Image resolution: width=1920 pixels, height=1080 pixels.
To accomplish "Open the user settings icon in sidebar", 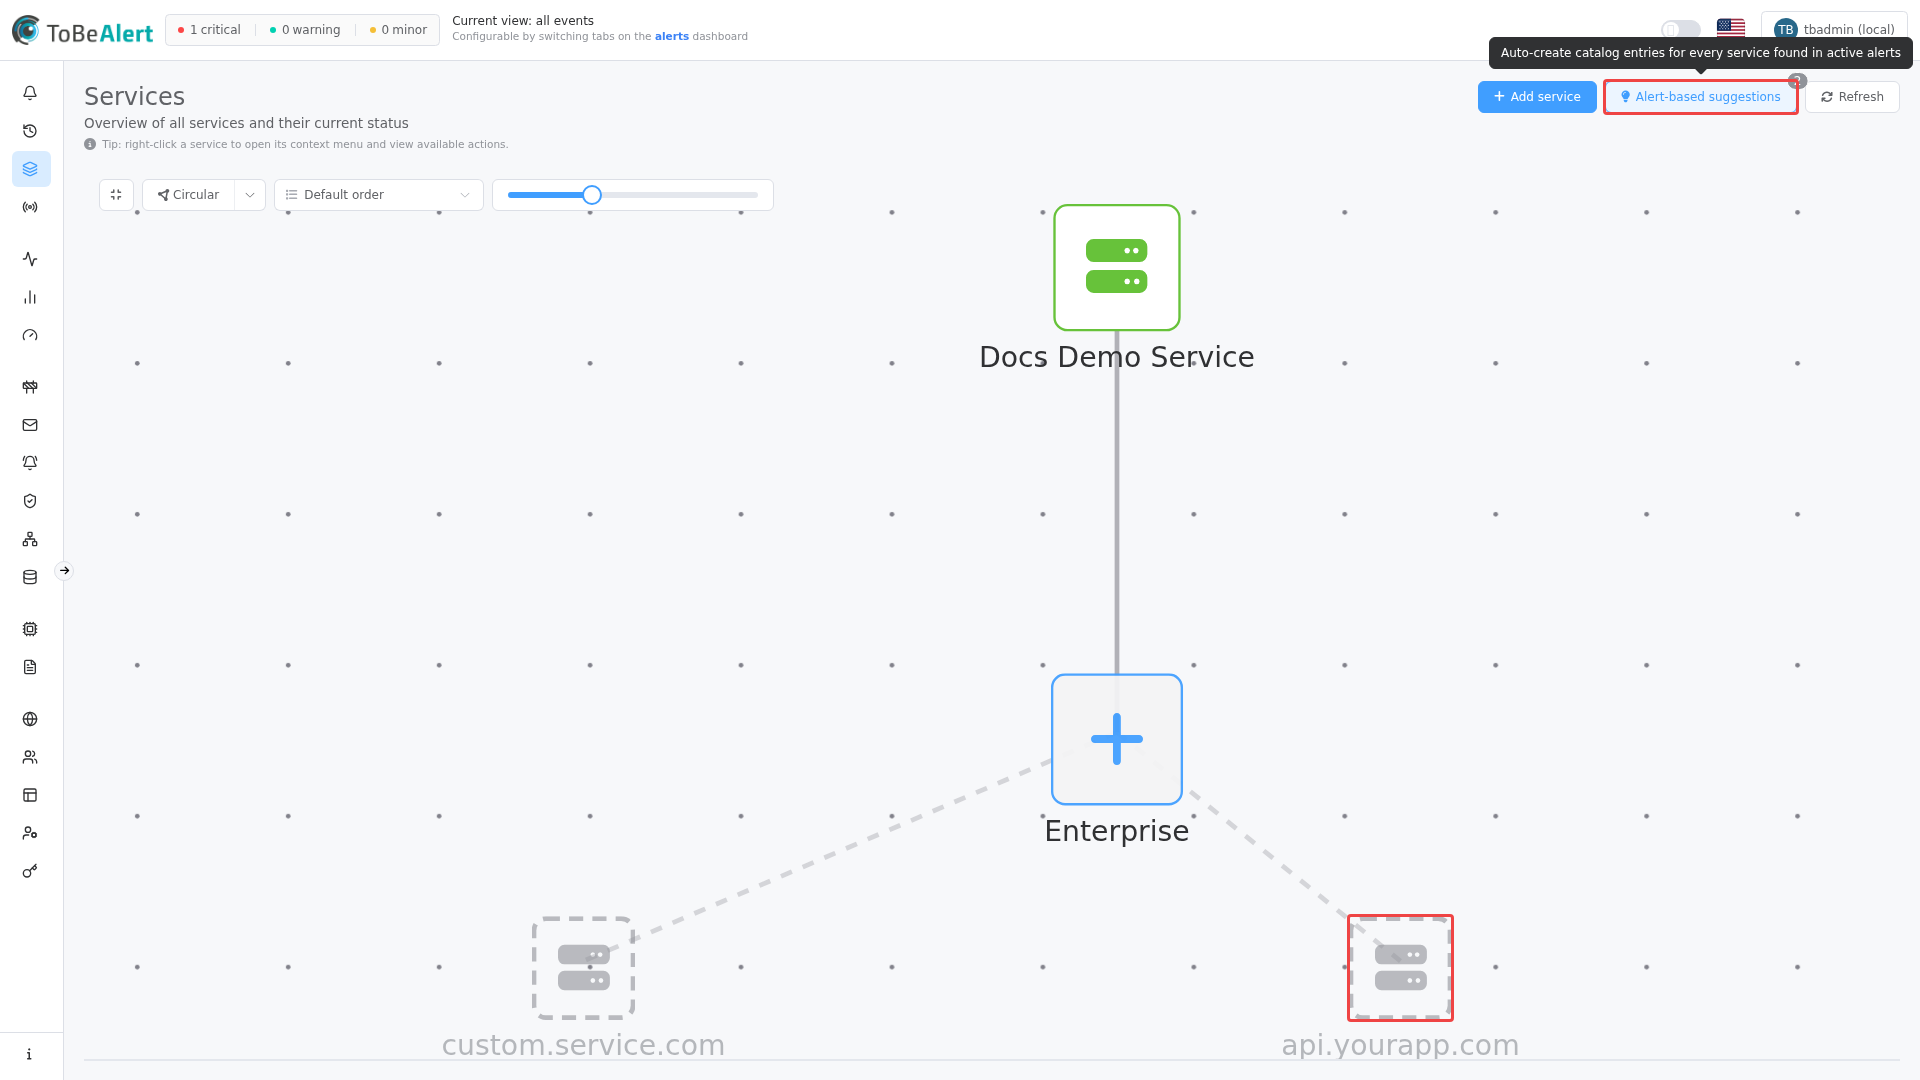I will [x=30, y=833].
